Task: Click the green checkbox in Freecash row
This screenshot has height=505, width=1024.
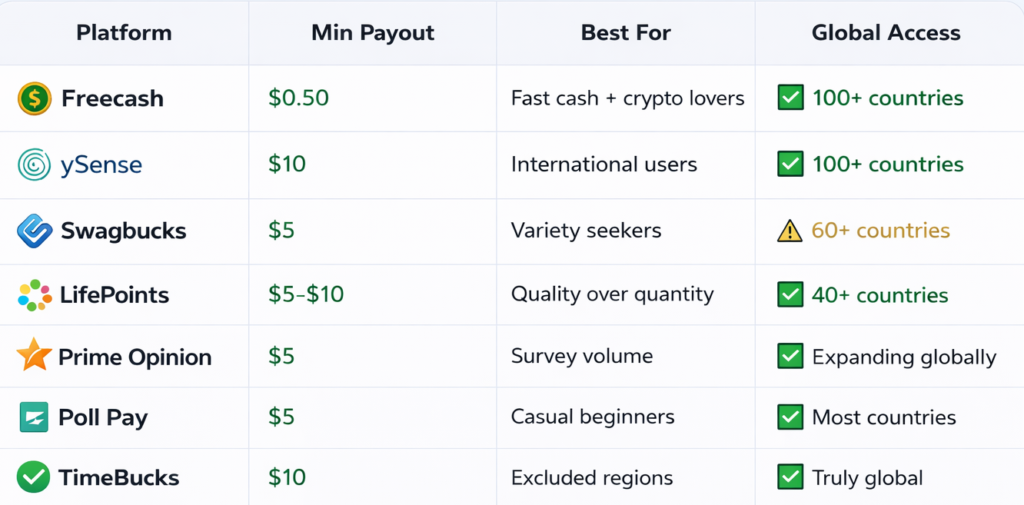Action: click(790, 98)
